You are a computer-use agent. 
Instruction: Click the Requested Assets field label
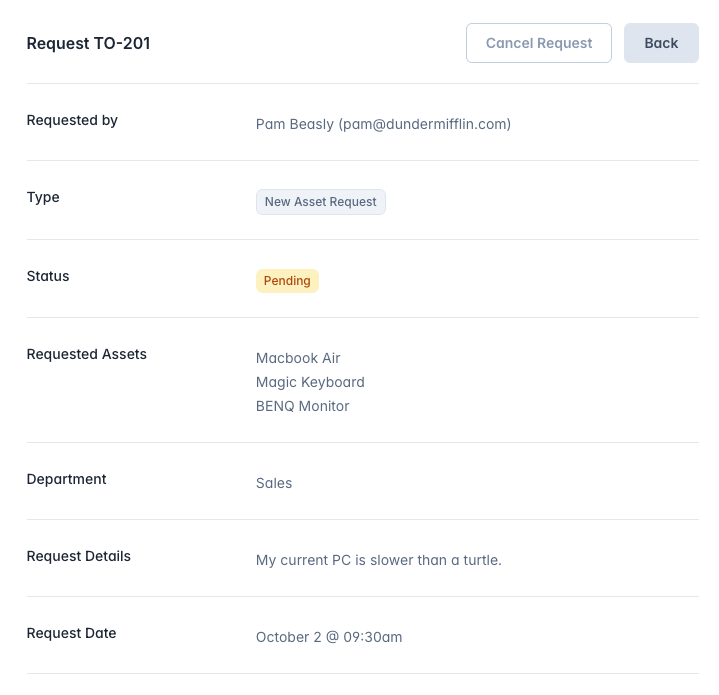click(86, 354)
